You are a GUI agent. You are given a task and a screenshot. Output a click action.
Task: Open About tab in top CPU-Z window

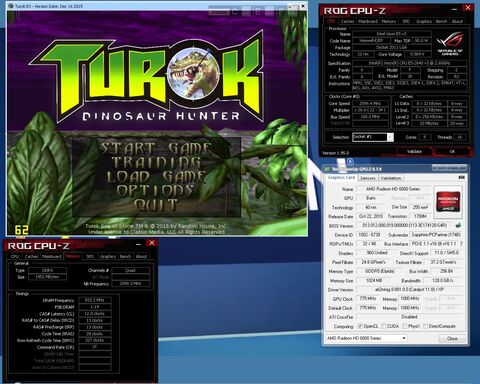457,21
